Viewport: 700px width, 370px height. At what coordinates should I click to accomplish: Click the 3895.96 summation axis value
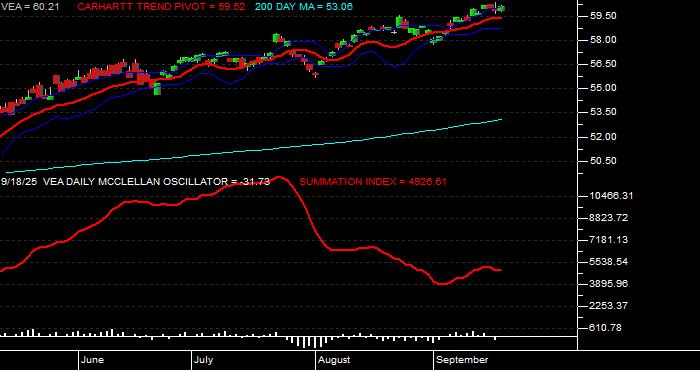(609, 284)
